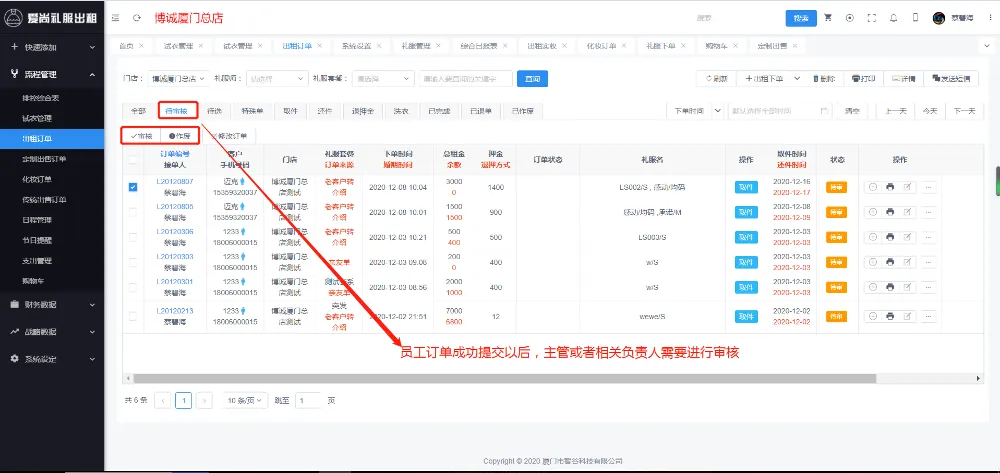The width and height of the screenshot is (1000, 473).
Task: Open the 10条/页 page size dropdown
Action: (x=245, y=400)
